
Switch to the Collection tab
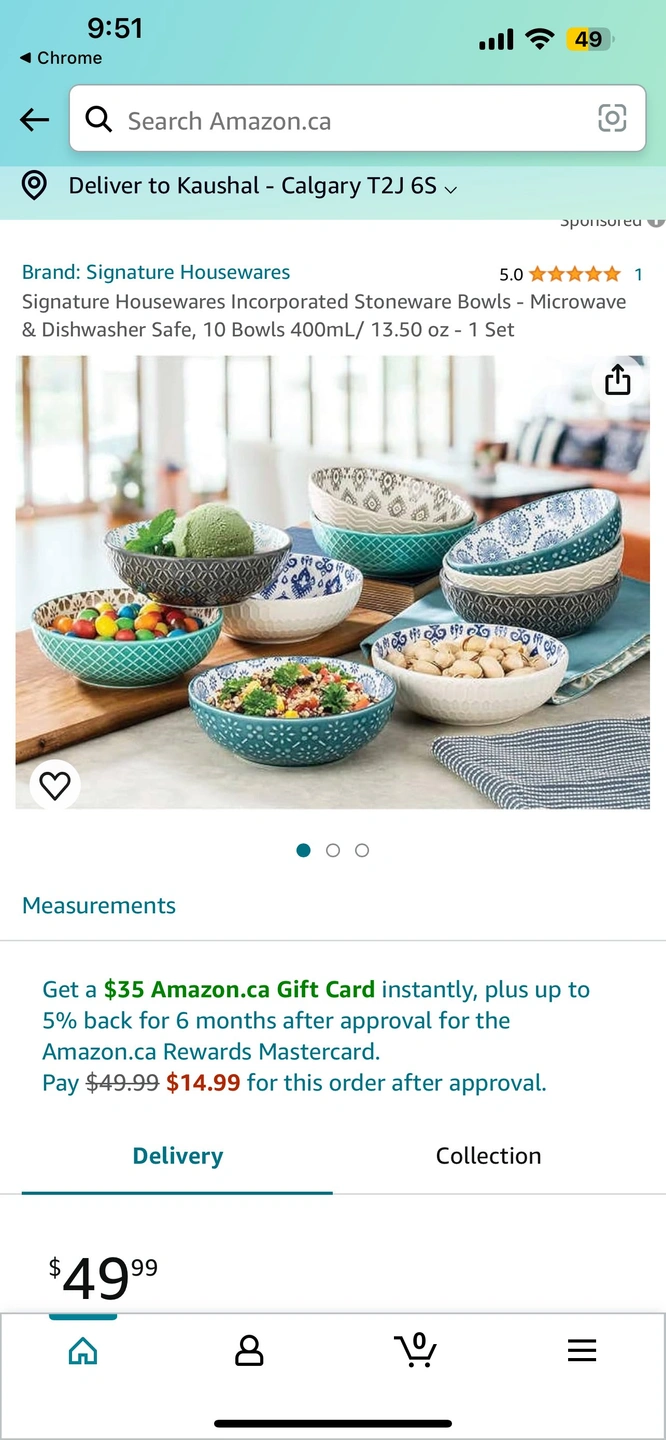488,1156
